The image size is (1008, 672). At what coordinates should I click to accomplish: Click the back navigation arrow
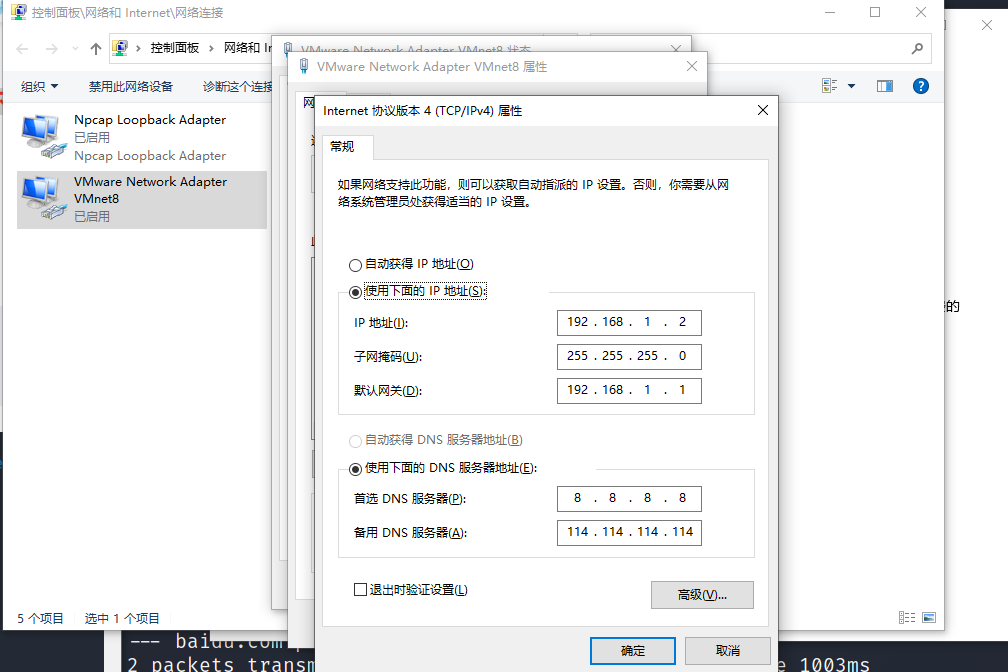pyautogui.click(x=22, y=49)
